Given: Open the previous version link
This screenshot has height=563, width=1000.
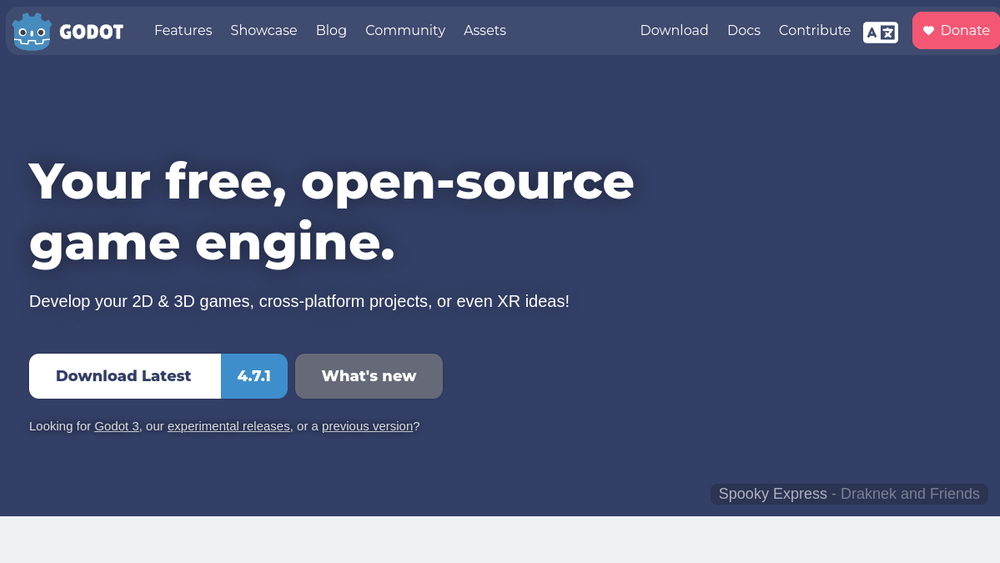Looking at the screenshot, I should pyautogui.click(x=367, y=426).
